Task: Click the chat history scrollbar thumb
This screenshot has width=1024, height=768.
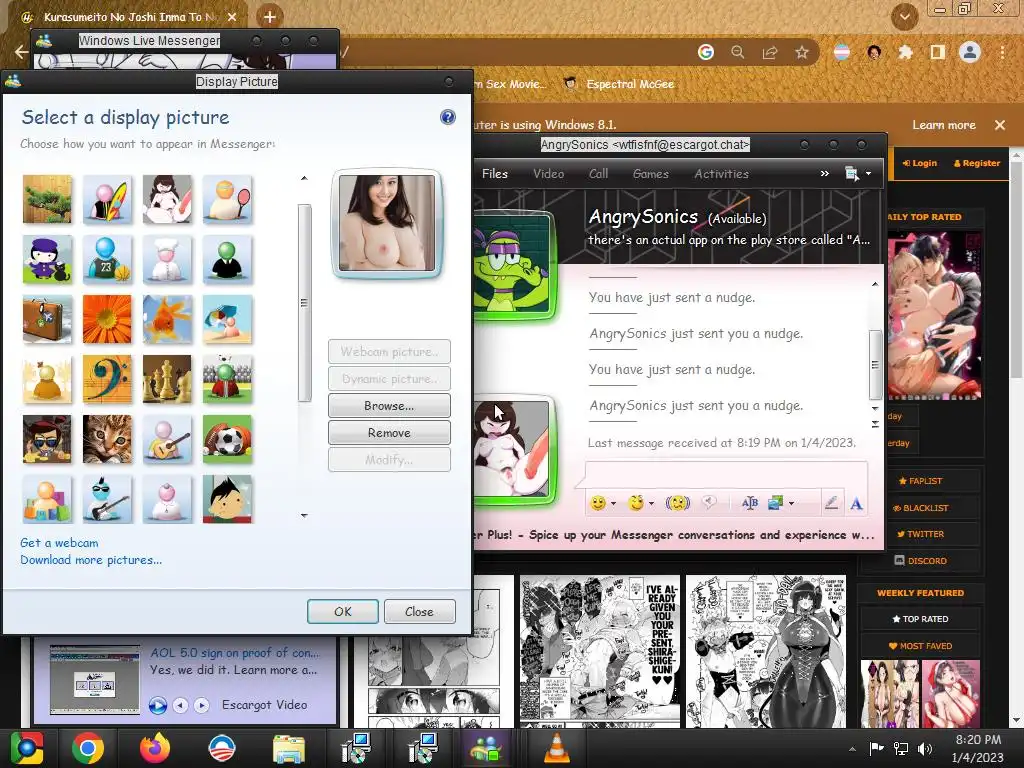Action: point(875,364)
